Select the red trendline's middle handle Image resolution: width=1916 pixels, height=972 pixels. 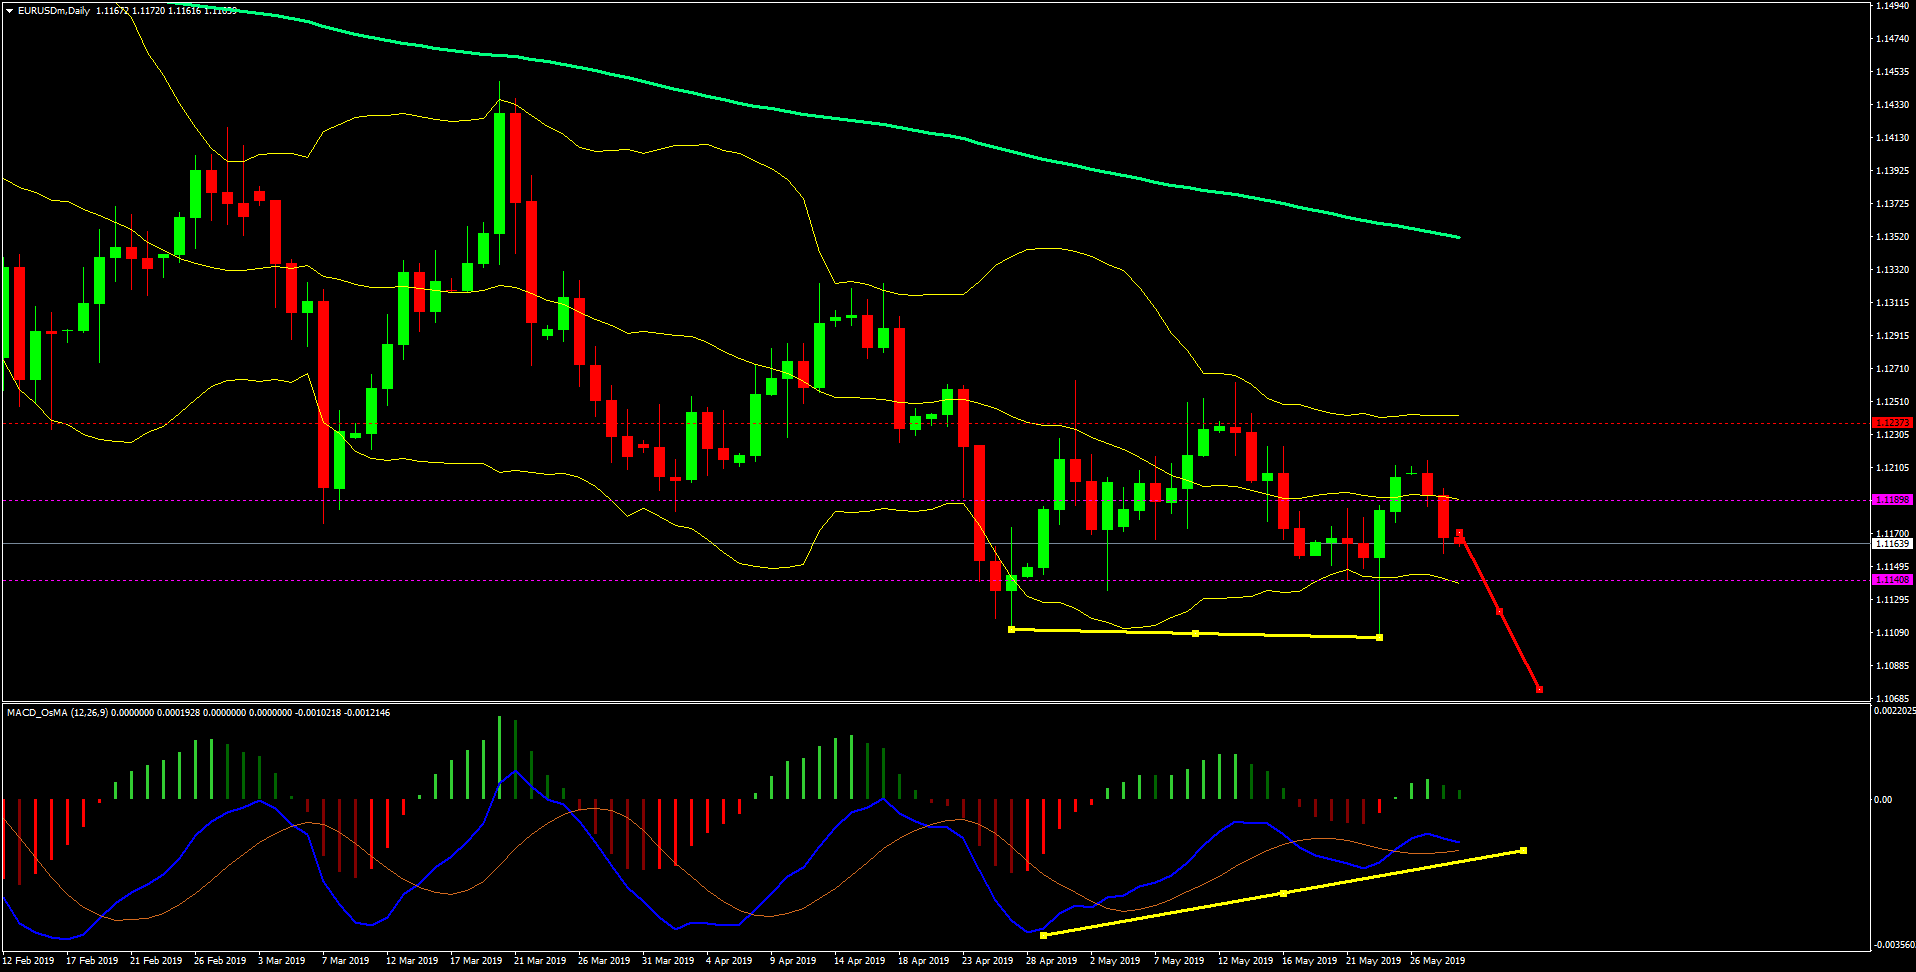[x=1499, y=611]
